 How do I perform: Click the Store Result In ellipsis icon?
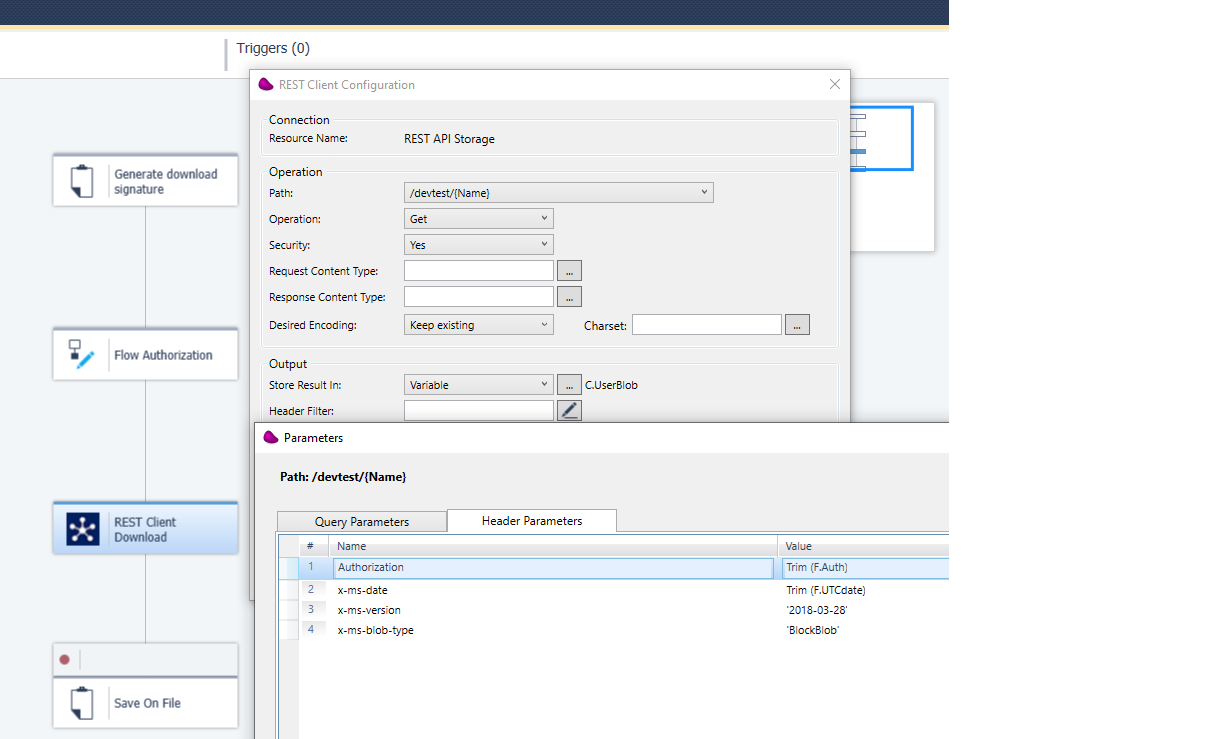pos(568,384)
